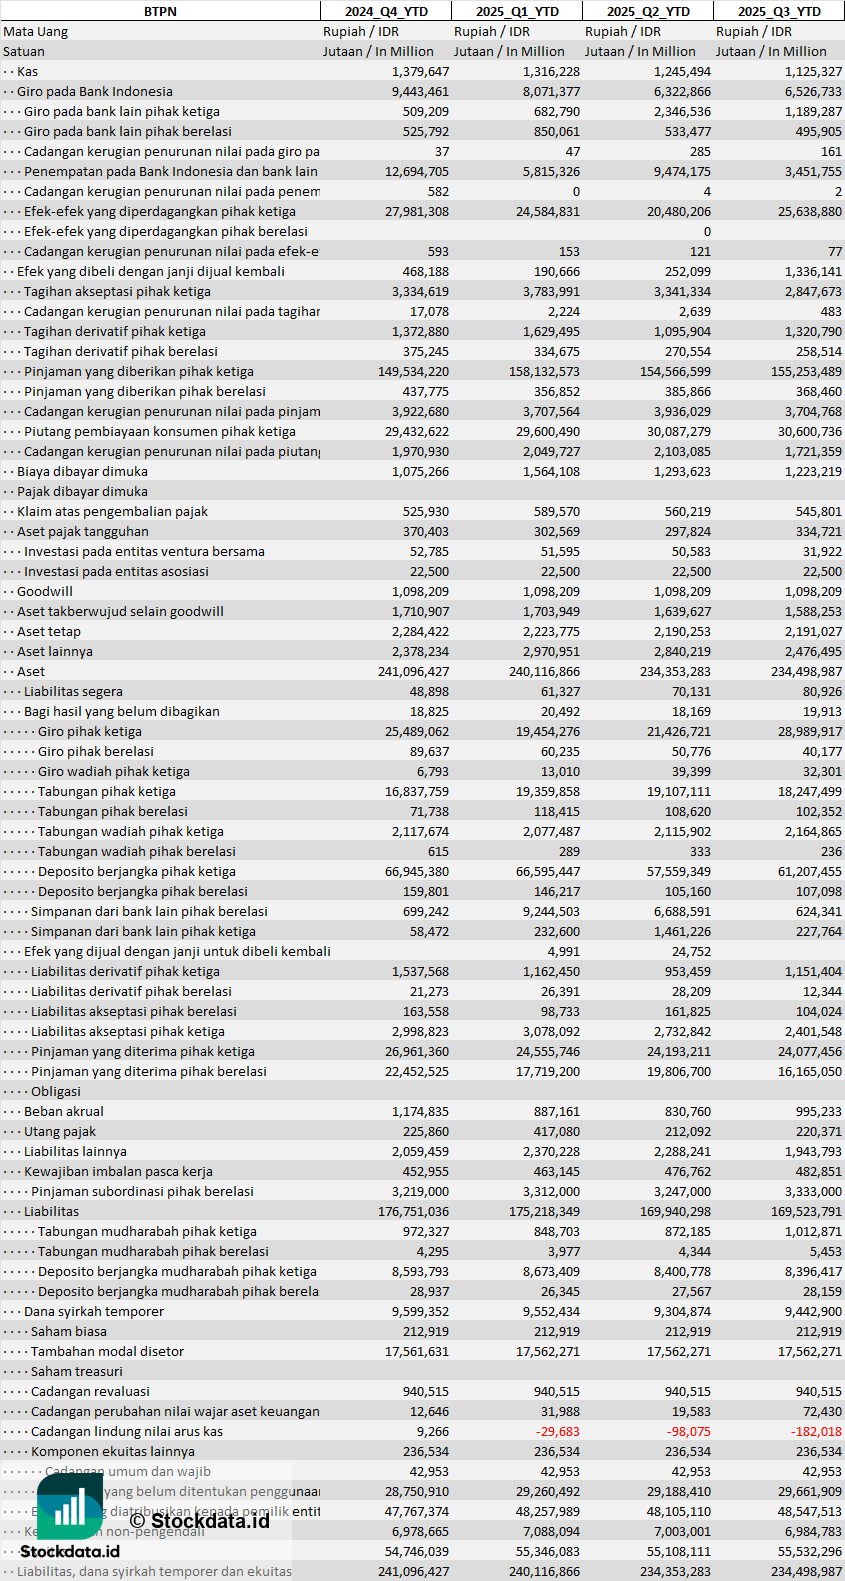Click the Satuan row label
Viewport: 845px width, 1581px height.
pyautogui.click(x=24, y=51)
